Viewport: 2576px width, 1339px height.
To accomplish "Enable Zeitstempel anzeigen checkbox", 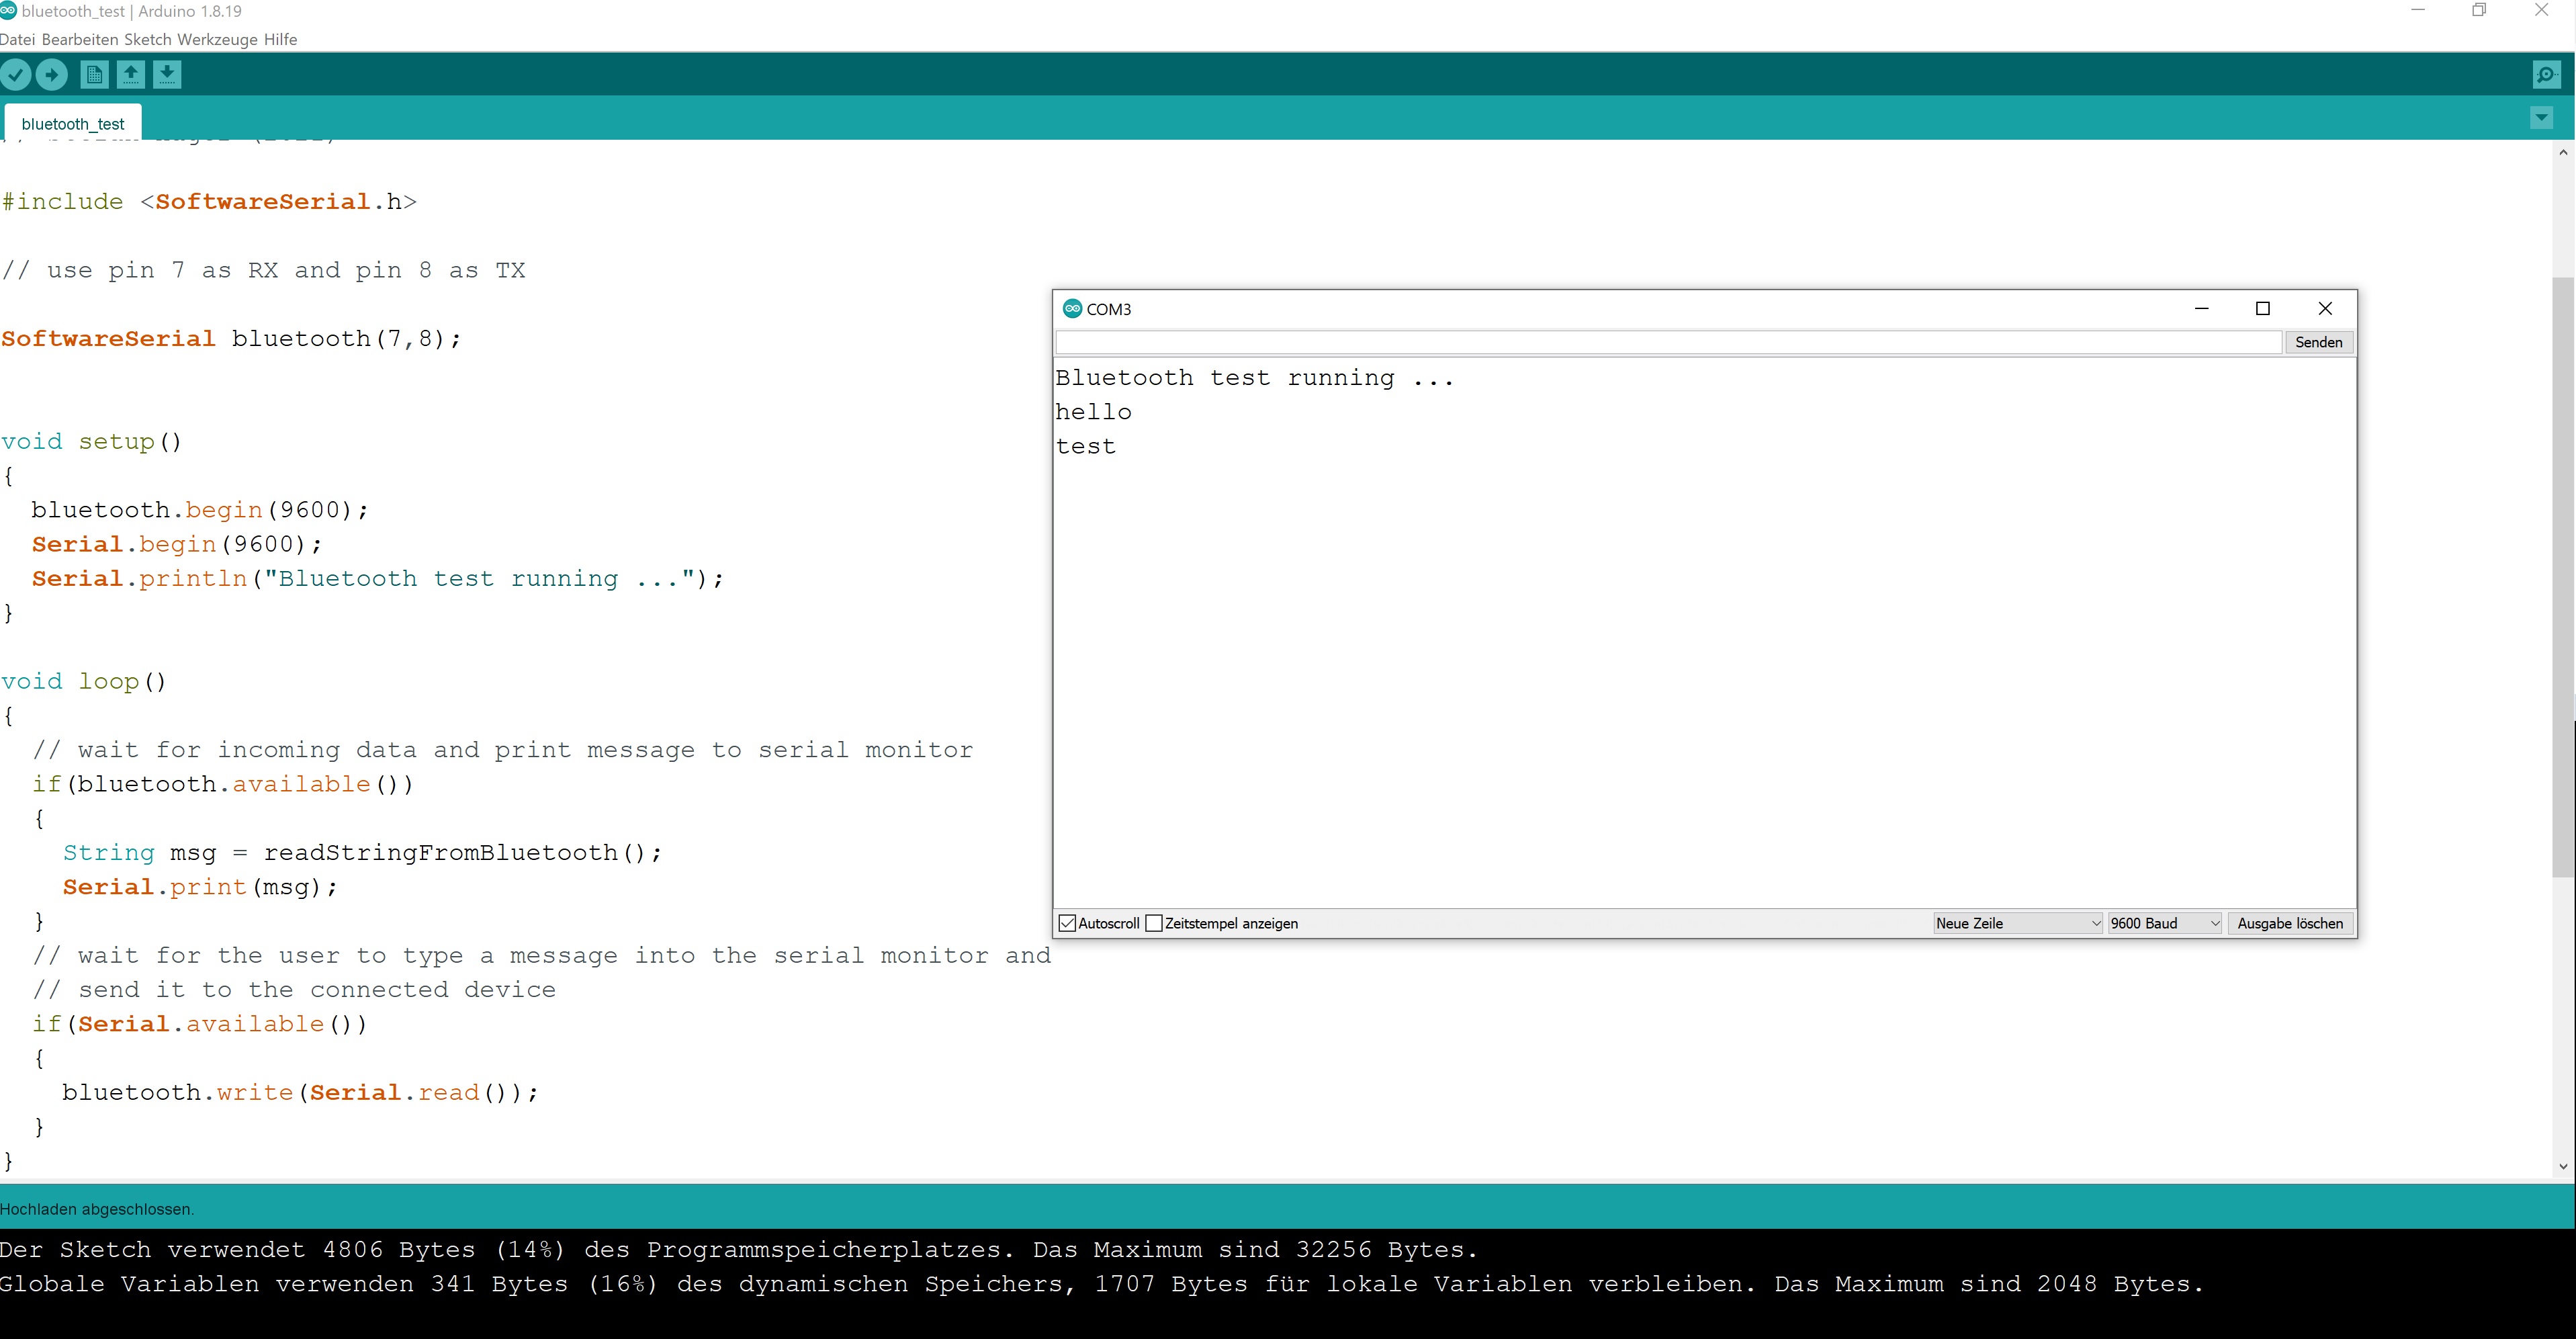I will pos(1154,923).
